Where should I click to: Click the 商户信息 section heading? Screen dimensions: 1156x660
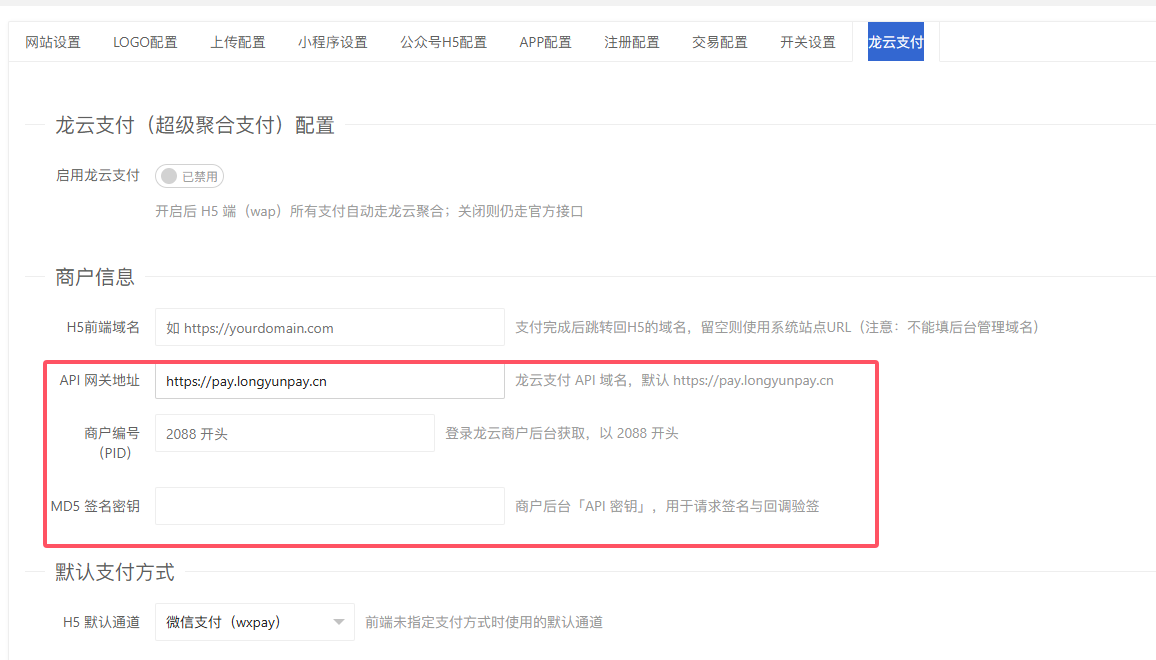pyautogui.click(x=95, y=277)
